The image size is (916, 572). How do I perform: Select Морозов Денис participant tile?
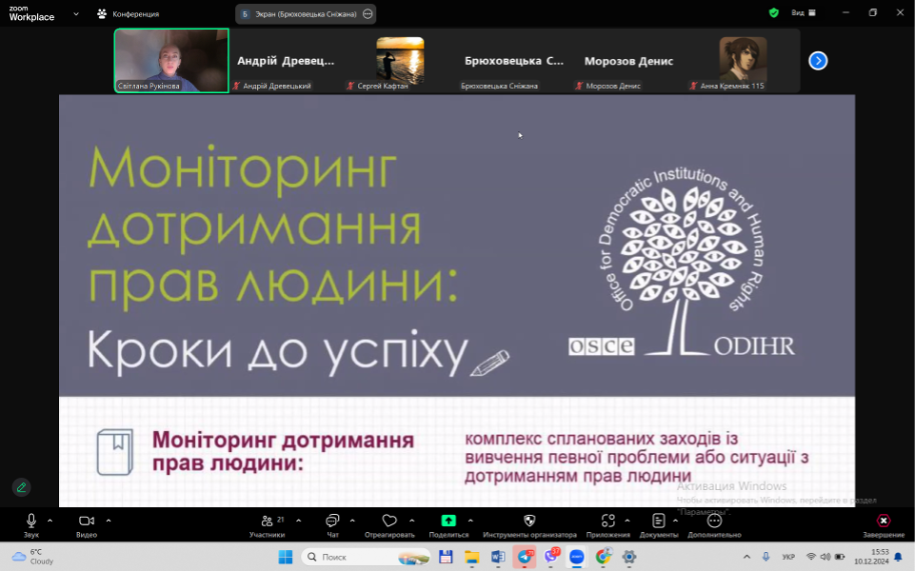[629, 61]
